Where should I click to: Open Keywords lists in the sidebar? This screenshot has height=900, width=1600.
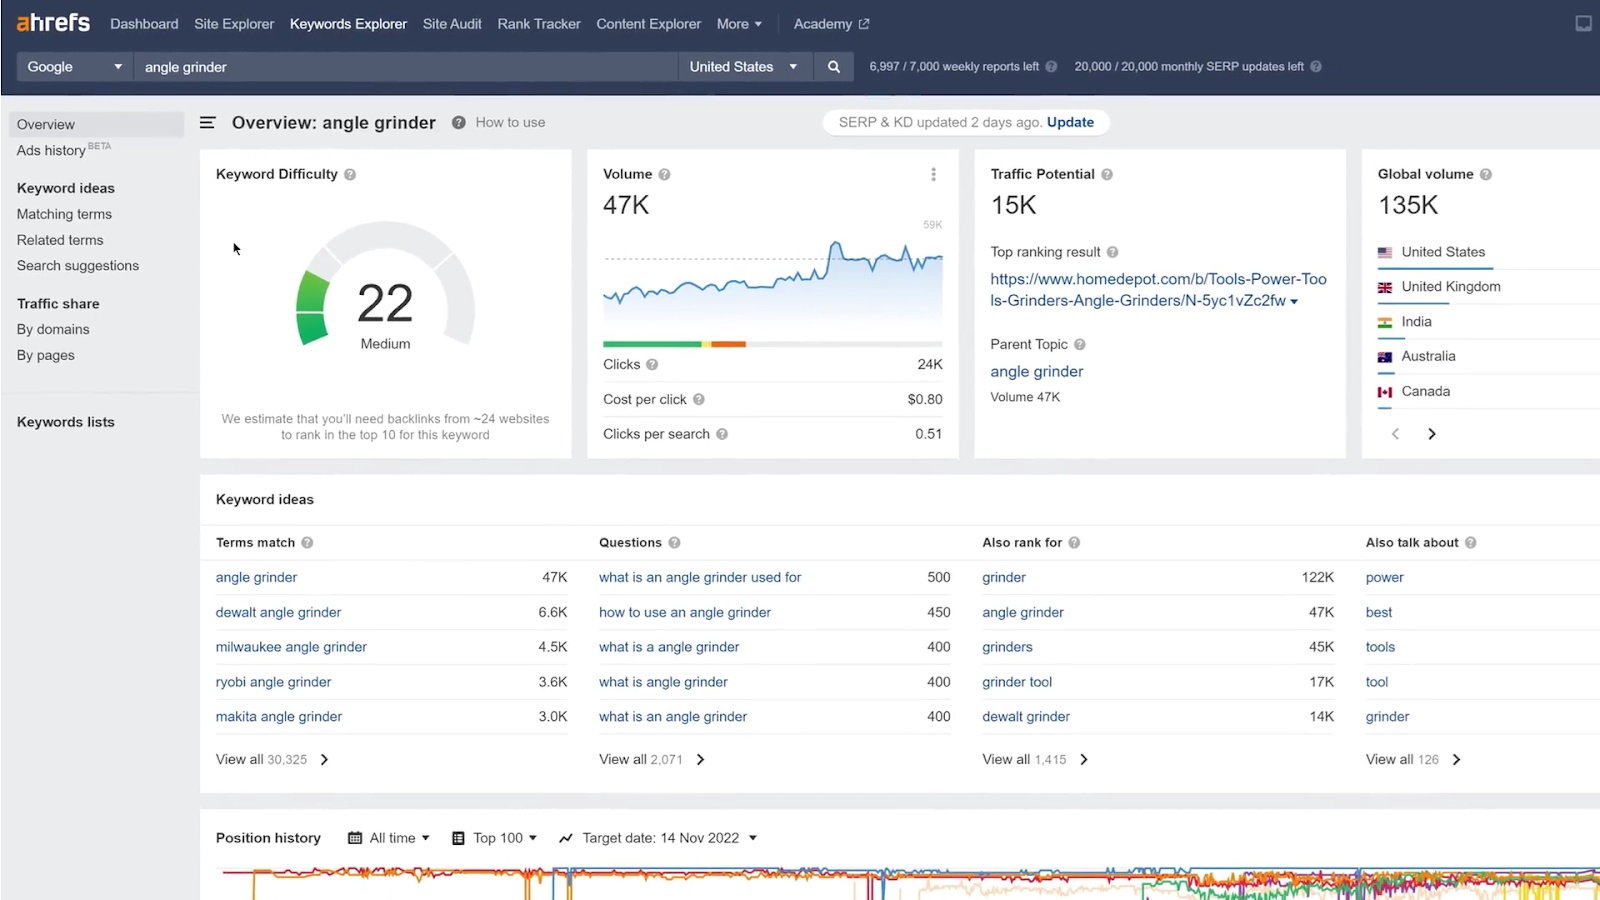tap(66, 422)
